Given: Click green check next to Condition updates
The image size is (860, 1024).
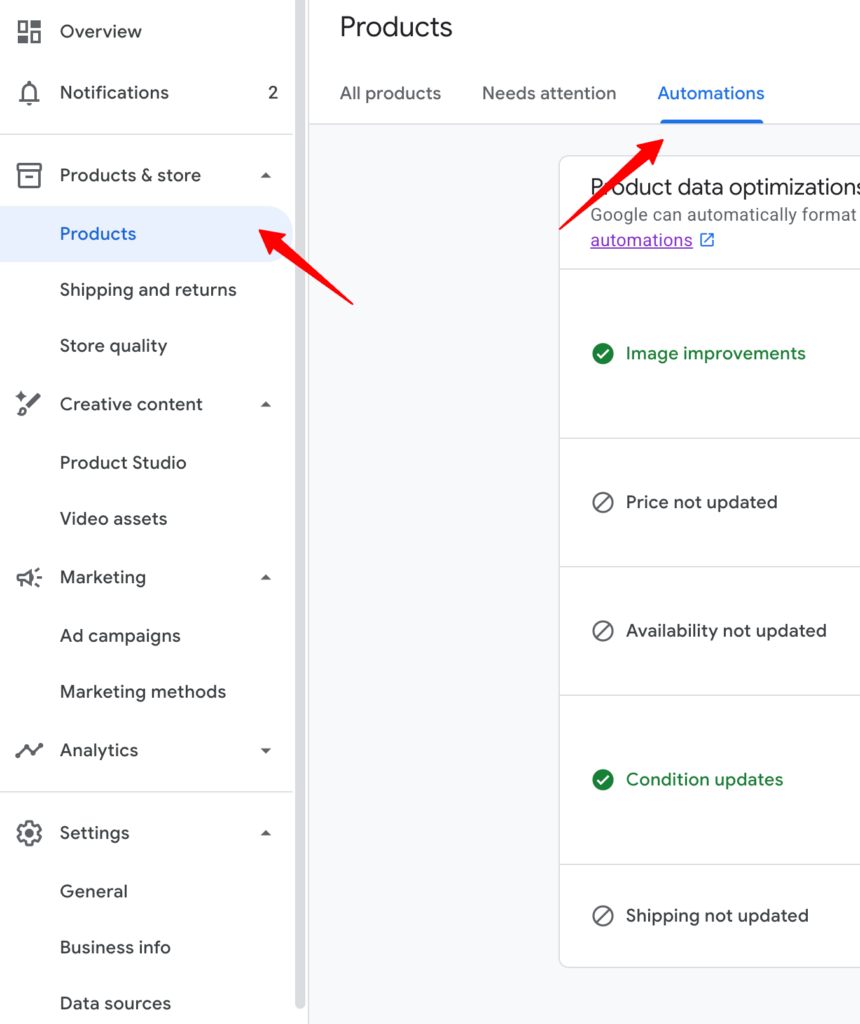Looking at the screenshot, I should pos(603,779).
